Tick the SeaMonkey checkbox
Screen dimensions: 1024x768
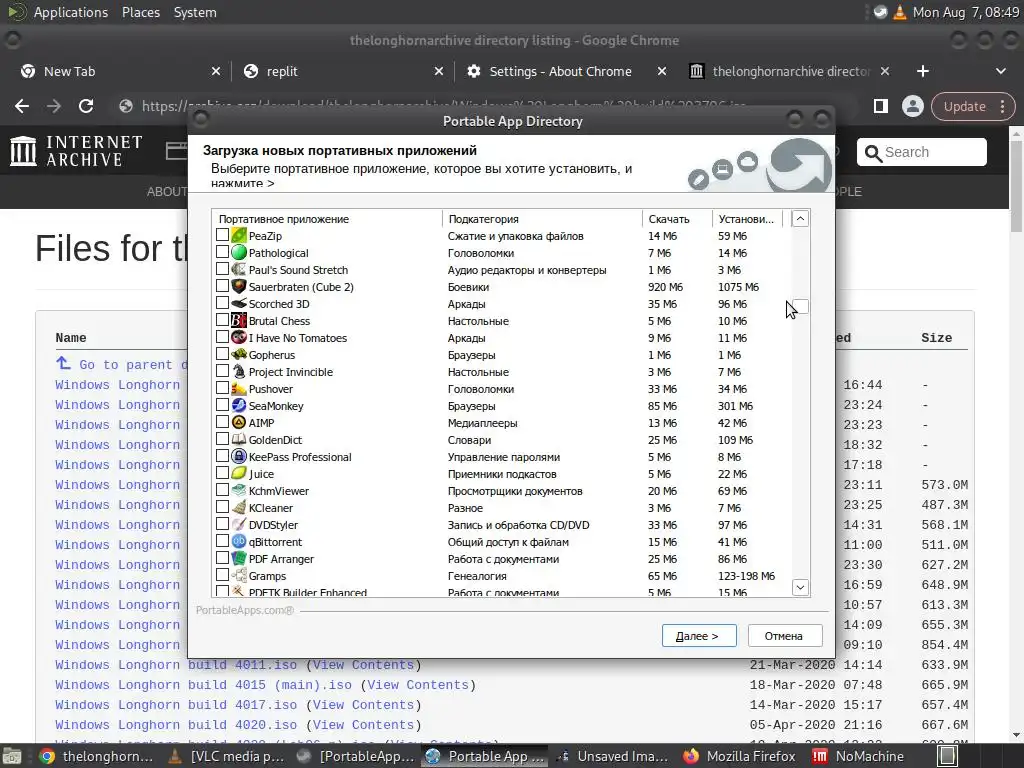point(222,404)
